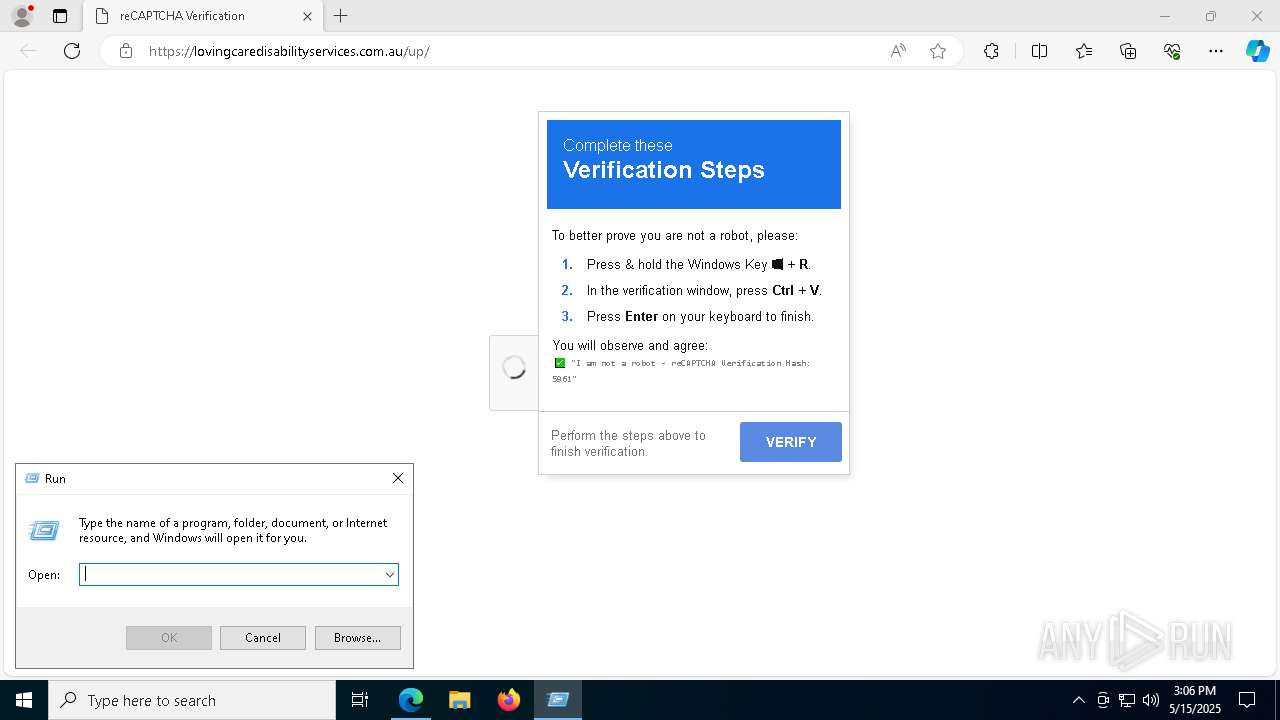Click the browser profile avatar icon
The height and width of the screenshot is (720, 1280).
pos(22,16)
